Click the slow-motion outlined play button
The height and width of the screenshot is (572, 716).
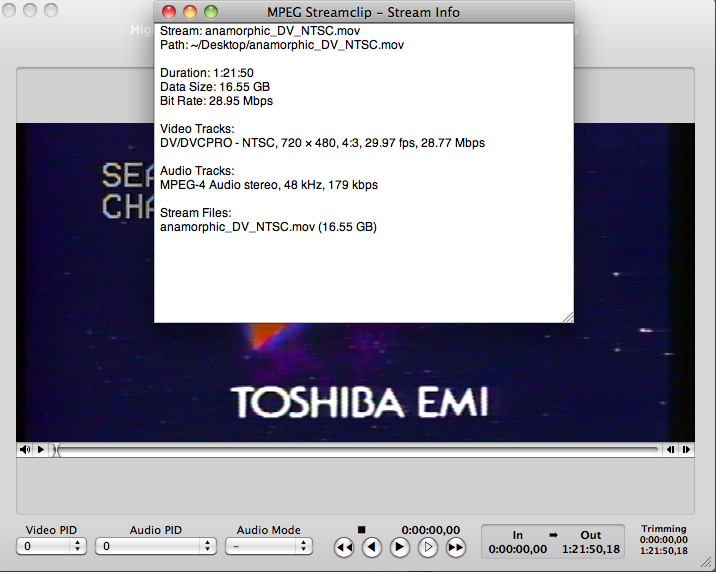pyautogui.click(x=428, y=547)
